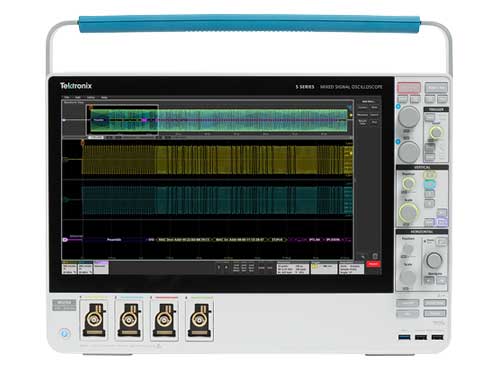Click the Measure button in the Add New panel
The width and height of the screenshot is (500, 375).
click(x=363, y=115)
